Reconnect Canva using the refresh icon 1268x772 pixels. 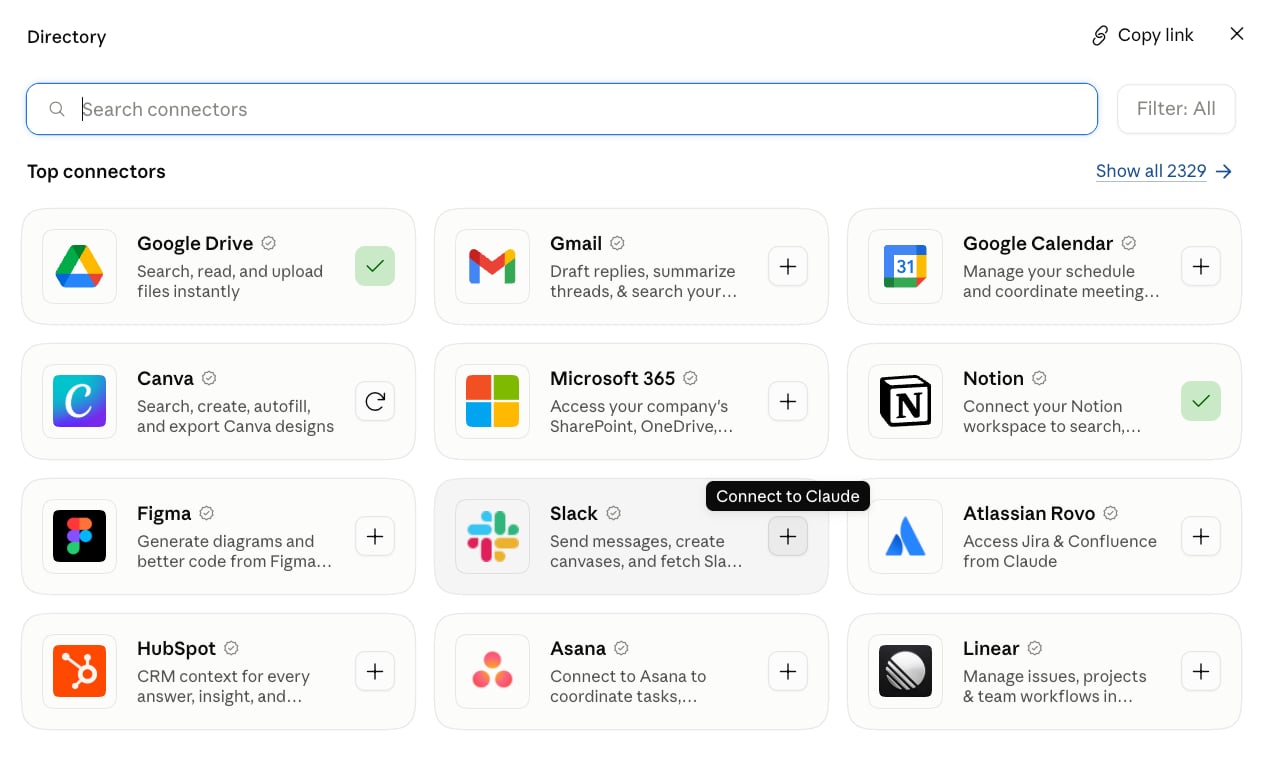[375, 401]
